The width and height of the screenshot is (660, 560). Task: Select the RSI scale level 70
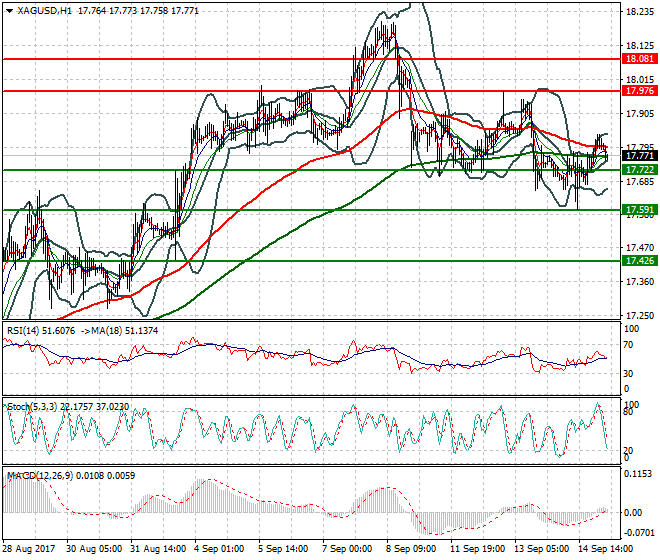pyautogui.click(x=628, y=345)
